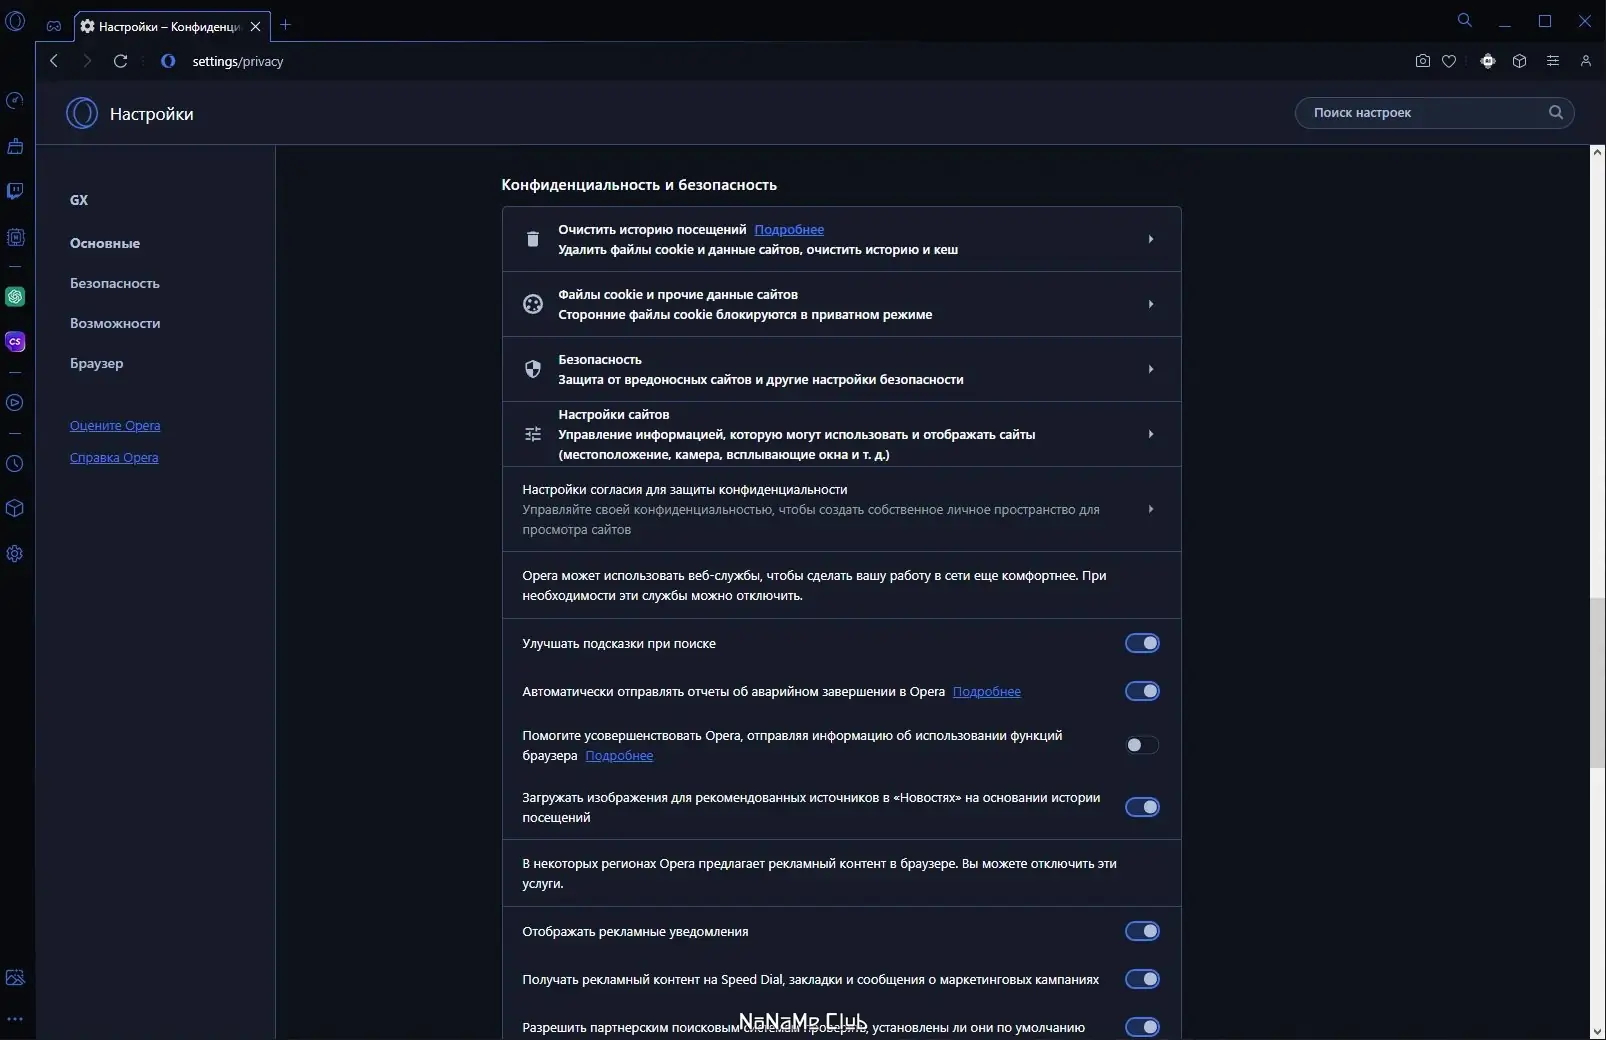Open Extensions cube in sidebar
This screenshot has height=1040, width=1606.
point(15,508)
